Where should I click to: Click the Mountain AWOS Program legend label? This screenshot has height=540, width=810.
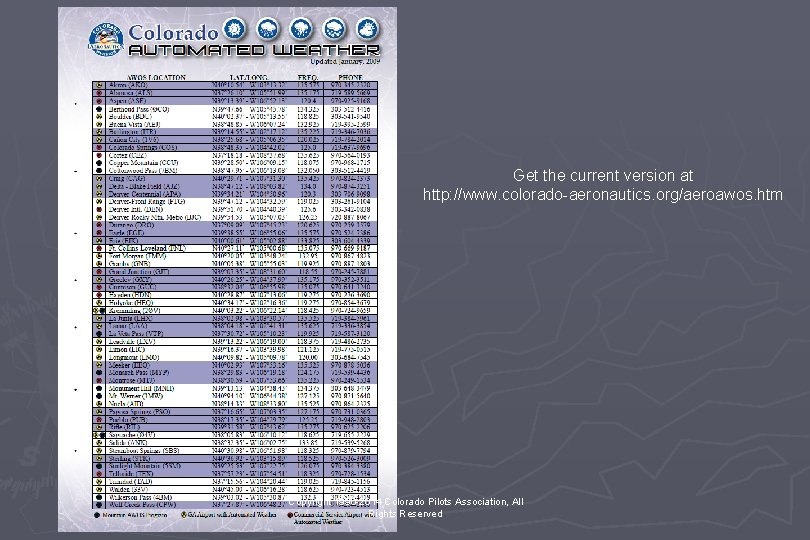point(135,515)
